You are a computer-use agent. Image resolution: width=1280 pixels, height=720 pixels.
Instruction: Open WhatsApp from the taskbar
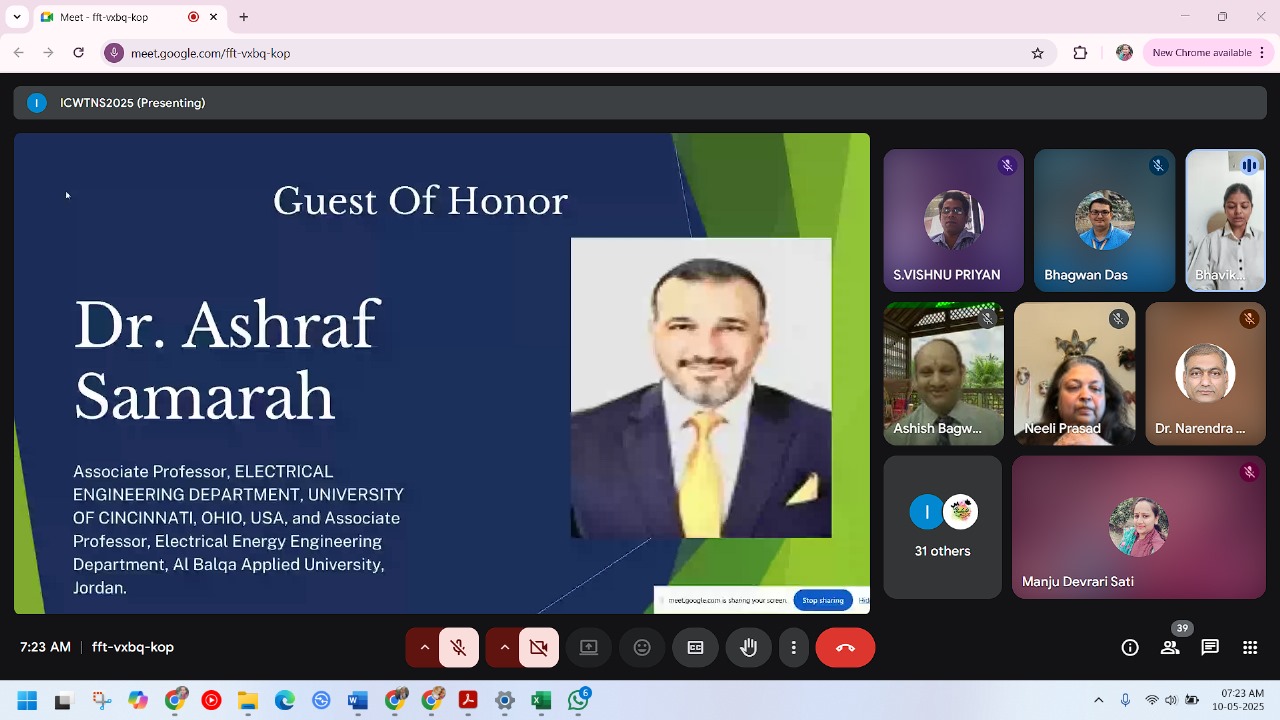[x=578, y=701]
